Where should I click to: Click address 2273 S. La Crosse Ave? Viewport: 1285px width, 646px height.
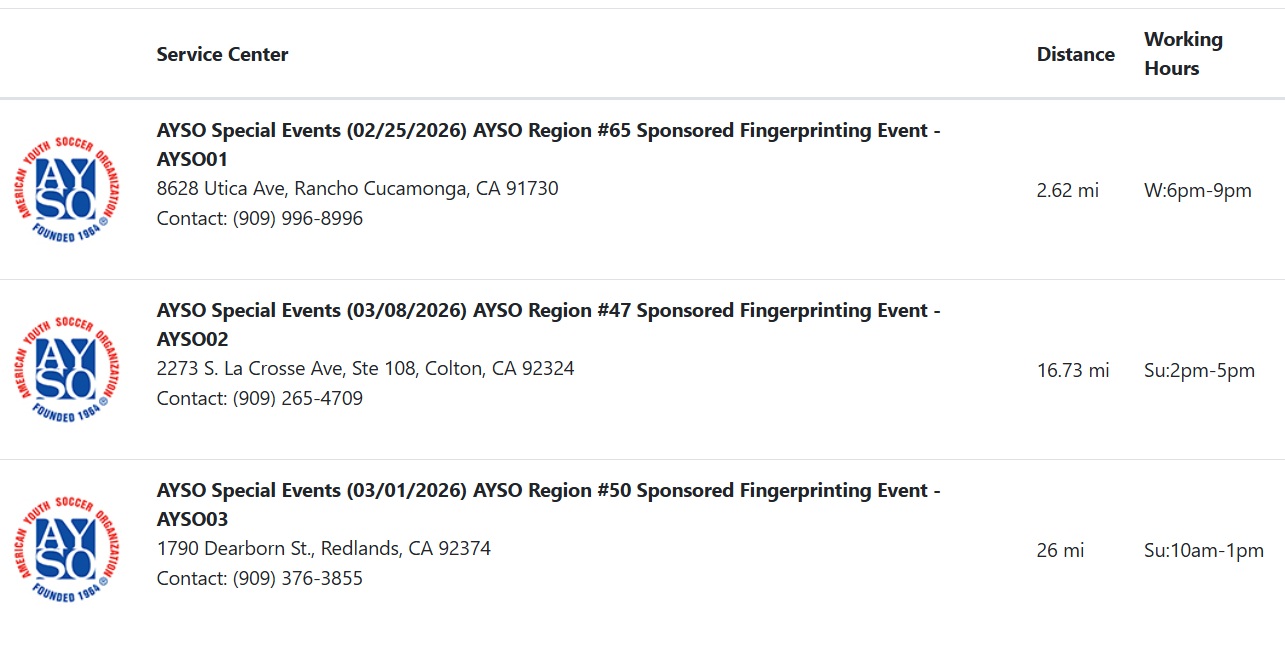365,368
